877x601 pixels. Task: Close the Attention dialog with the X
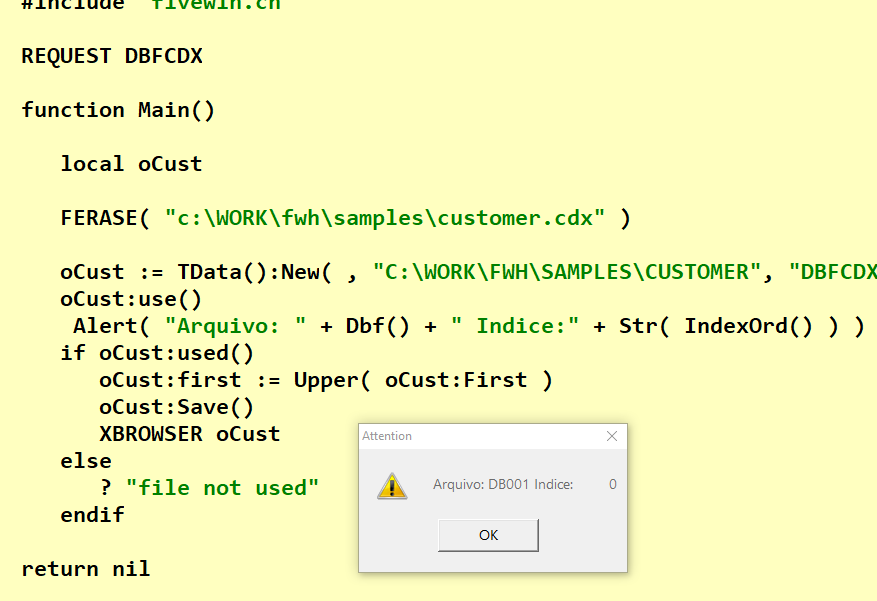pos(612,436)
